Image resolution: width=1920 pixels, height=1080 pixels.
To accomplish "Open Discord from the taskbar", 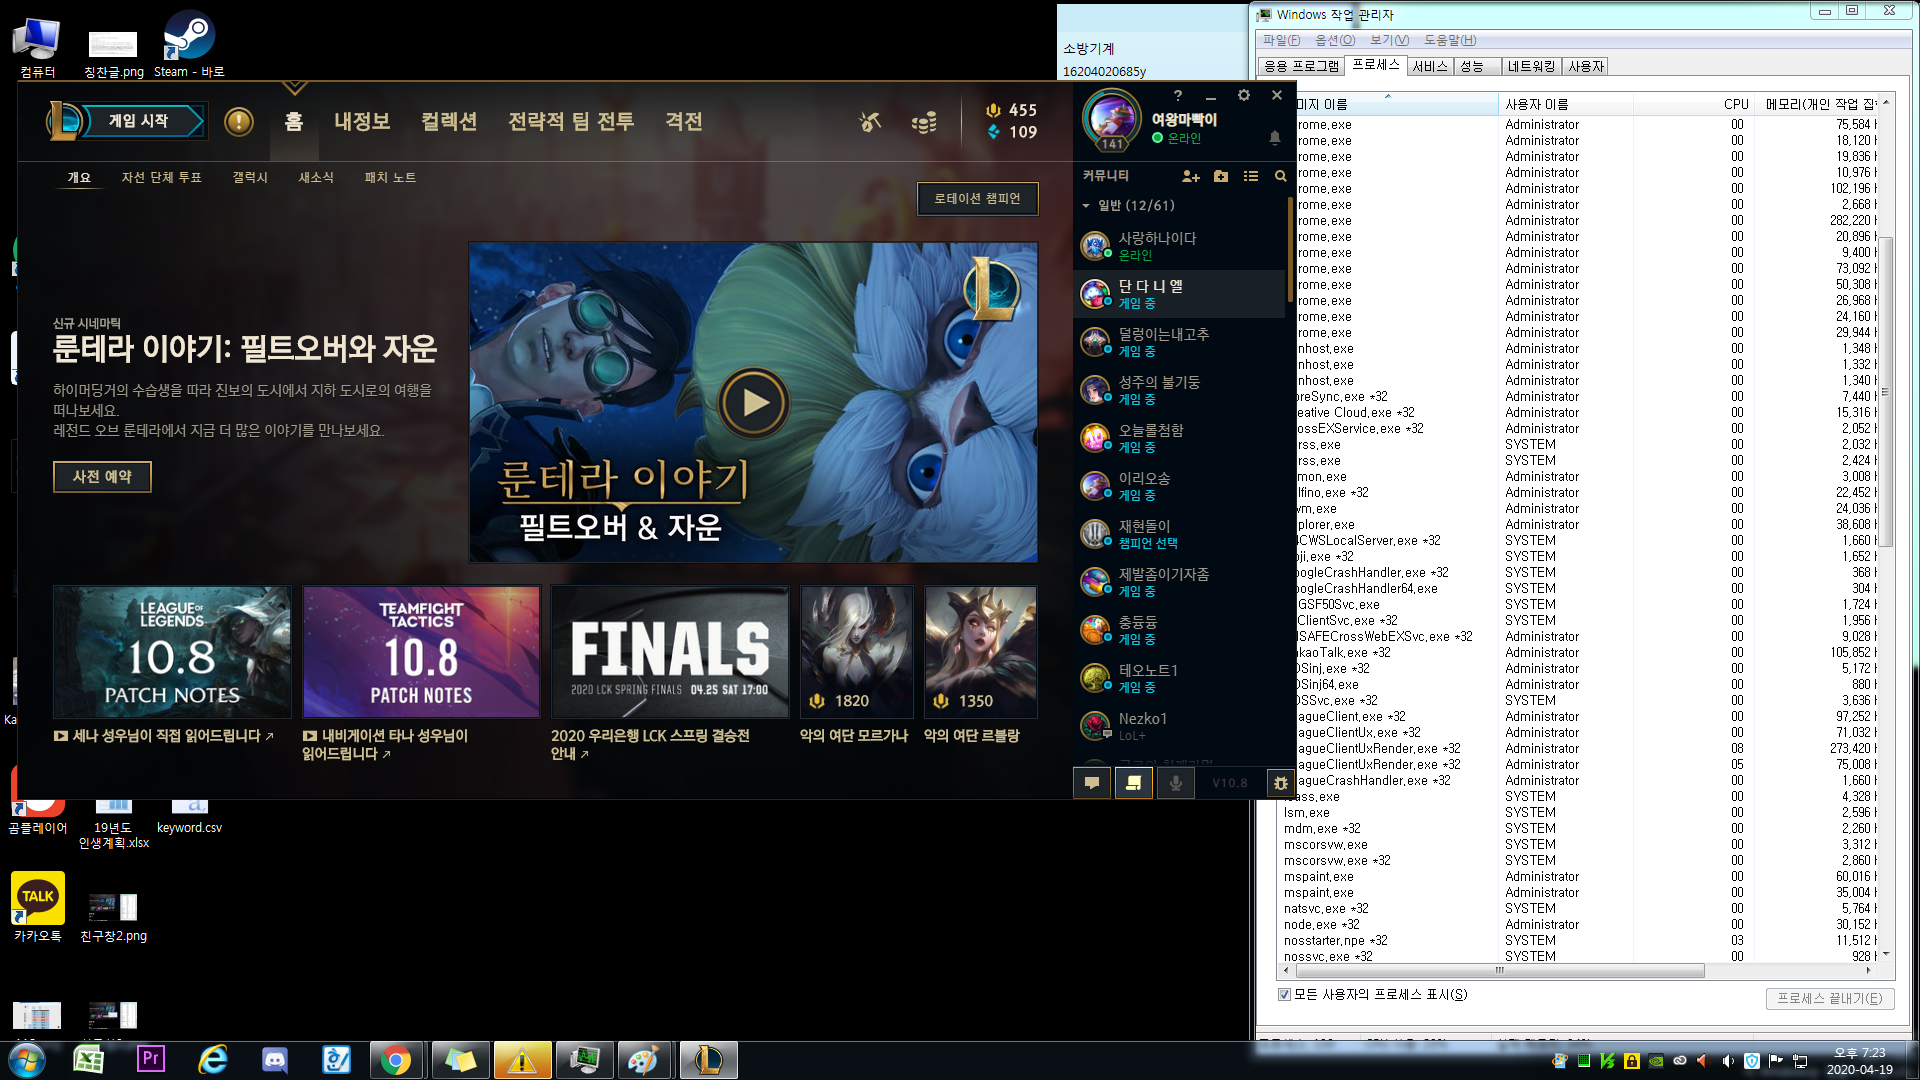I will tap(274, 1060).
